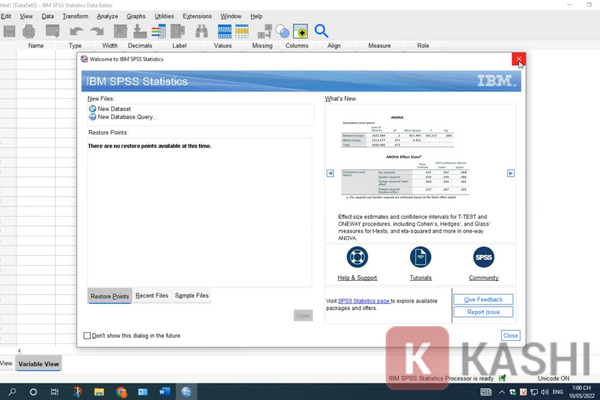Click the Report Issue button

click(x=483, y=312)
